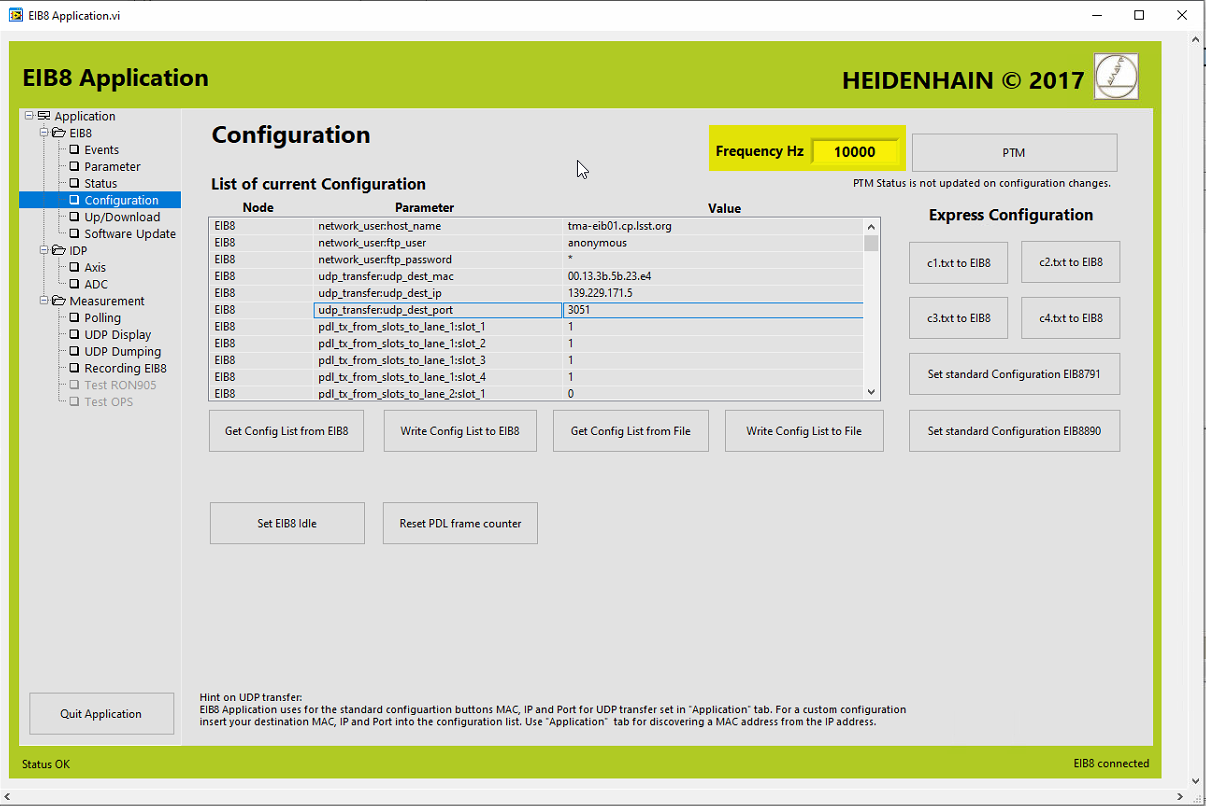This screenshot has height=806, width=1206.
Task: Click pdl_tx_from_slots_to_lane_1:slot_4 parameter cell
Action: click(x=438, y=377)
